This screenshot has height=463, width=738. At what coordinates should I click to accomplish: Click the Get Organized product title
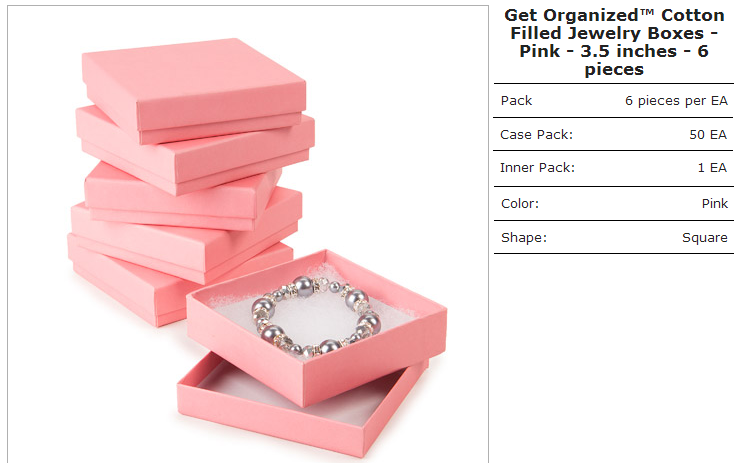[614, 42]
